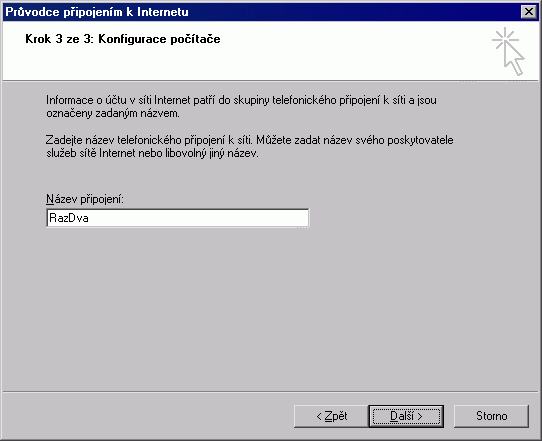
Task: Continue with the Další button
Action: click(x=406, y=416)
